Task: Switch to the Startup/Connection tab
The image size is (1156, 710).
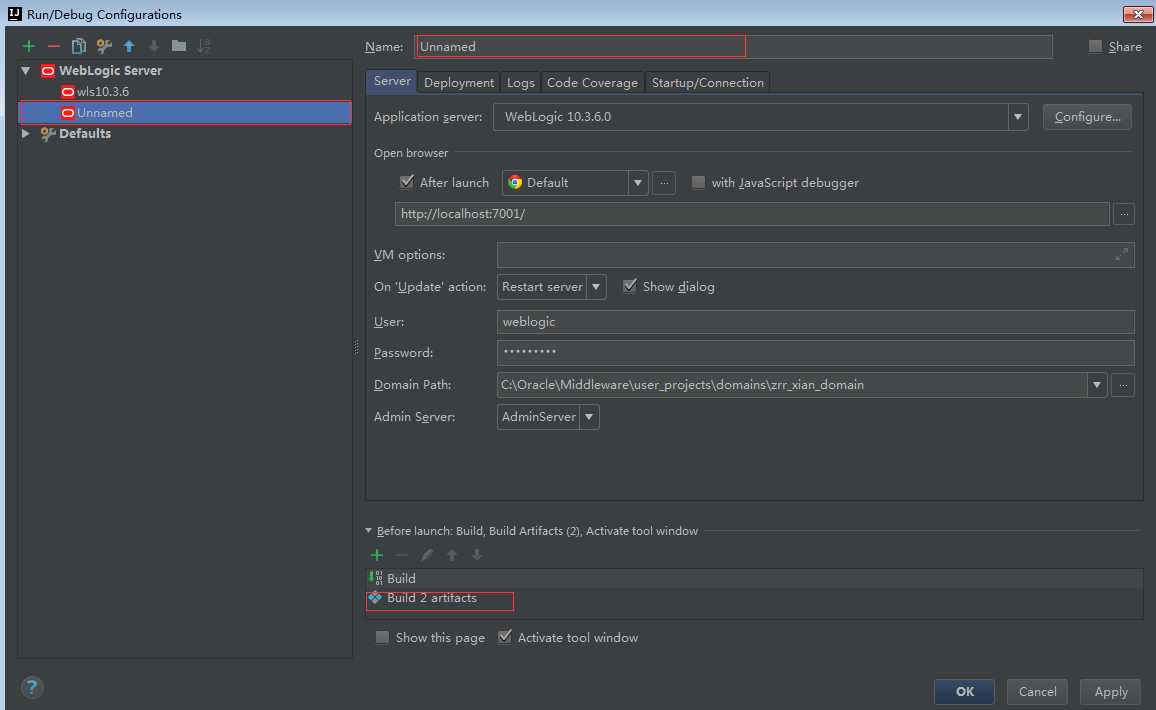Action: click(707, 83)
